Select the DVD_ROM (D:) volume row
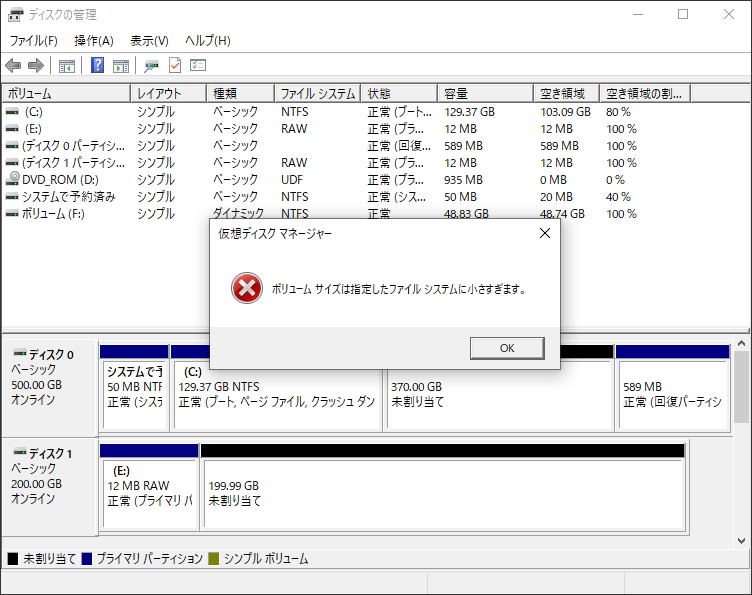 pos(60,180)
